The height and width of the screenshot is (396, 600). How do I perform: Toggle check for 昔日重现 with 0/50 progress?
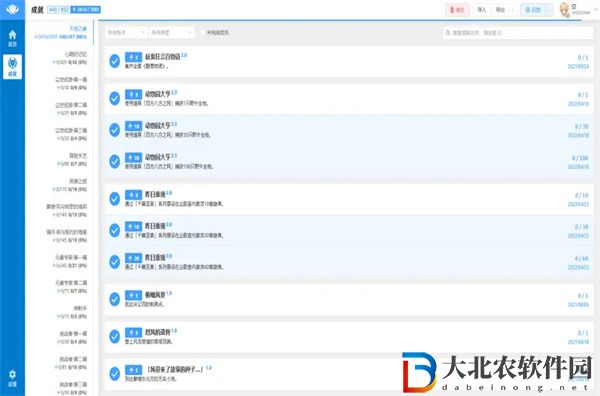[x=114, y=262]
